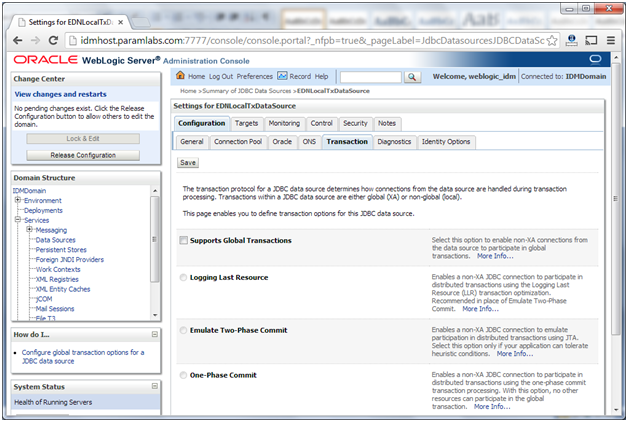The image size is (628, 422).
Task: Switch to the Configuration tab
Action: coord(201,123)
